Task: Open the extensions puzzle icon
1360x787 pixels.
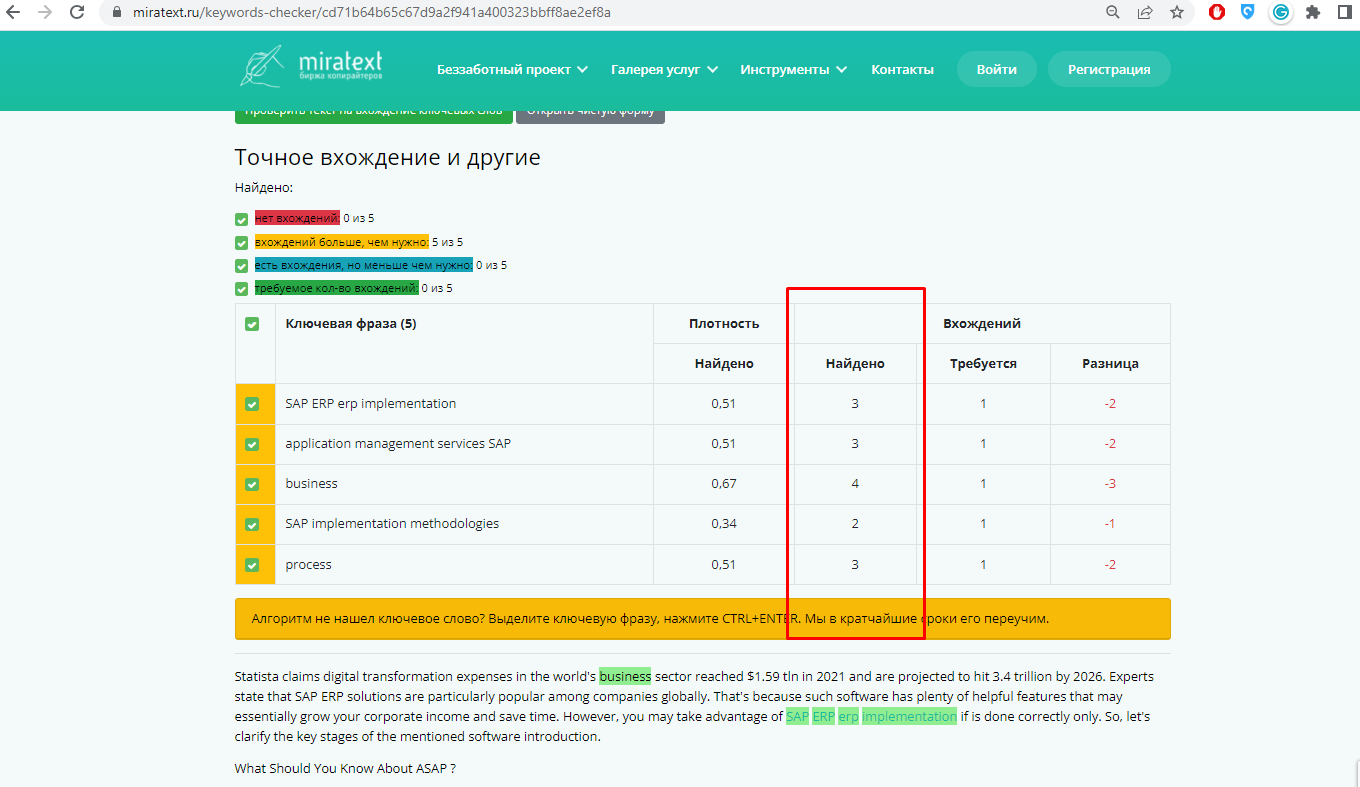Action: tap(1313, 13)
